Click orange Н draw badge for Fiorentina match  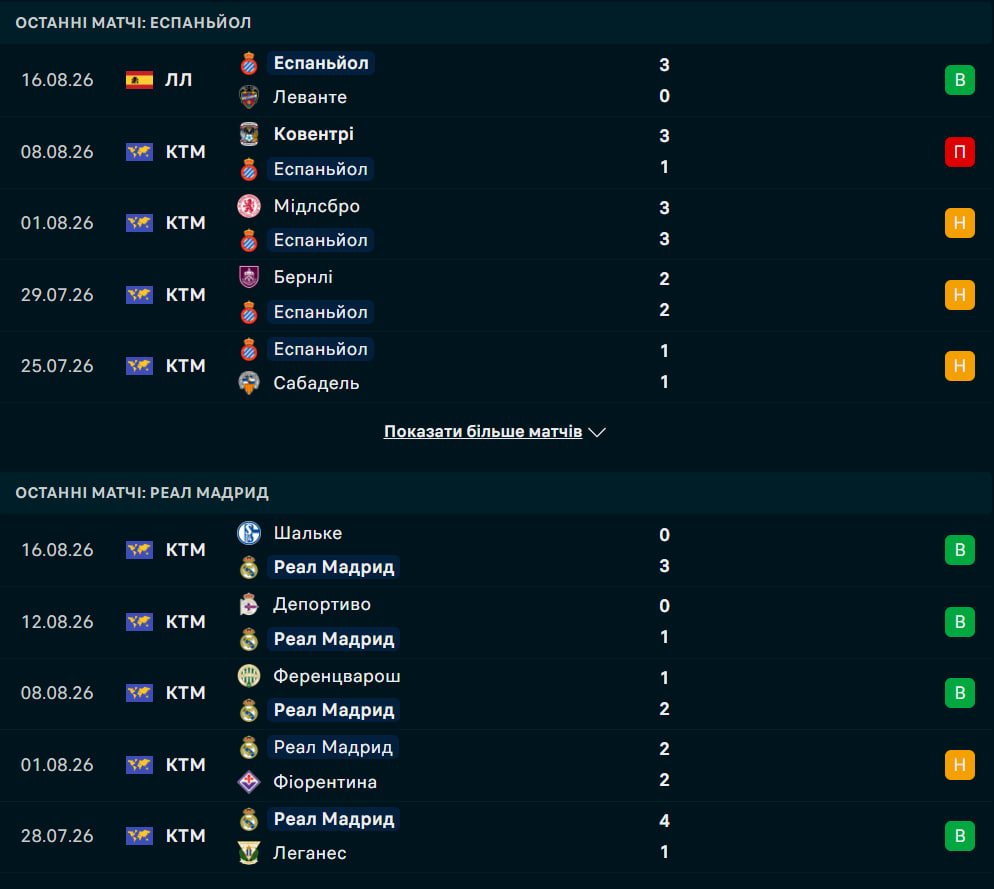960,764
